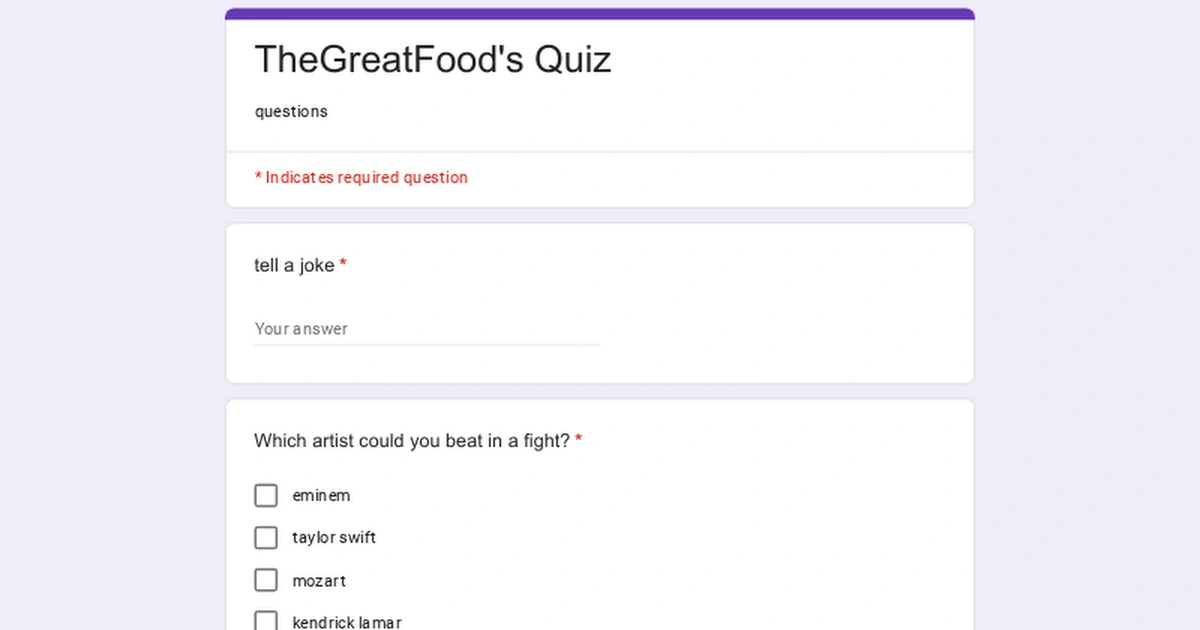
Task: Click the eminem option label text
Action: click(x=320, y=495)
